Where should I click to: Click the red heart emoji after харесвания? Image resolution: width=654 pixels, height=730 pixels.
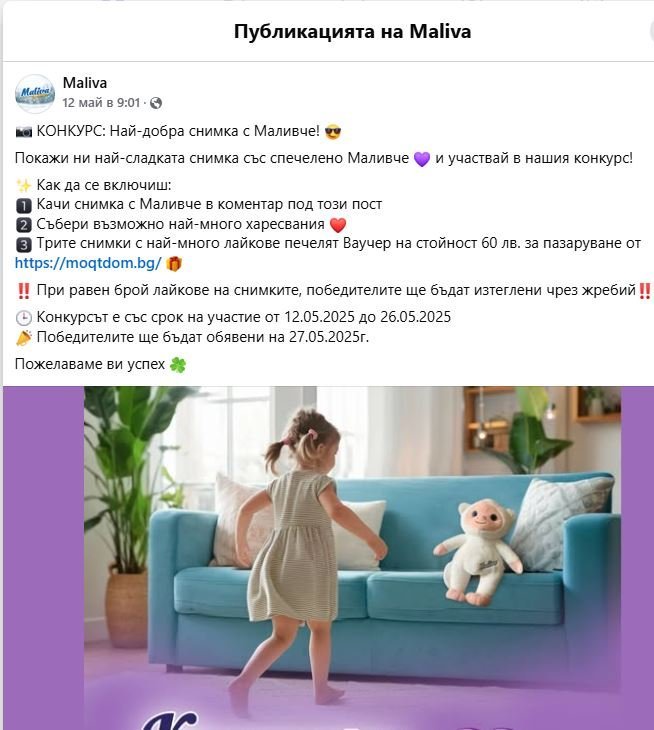pyautogui.click(x=338, y=225)
